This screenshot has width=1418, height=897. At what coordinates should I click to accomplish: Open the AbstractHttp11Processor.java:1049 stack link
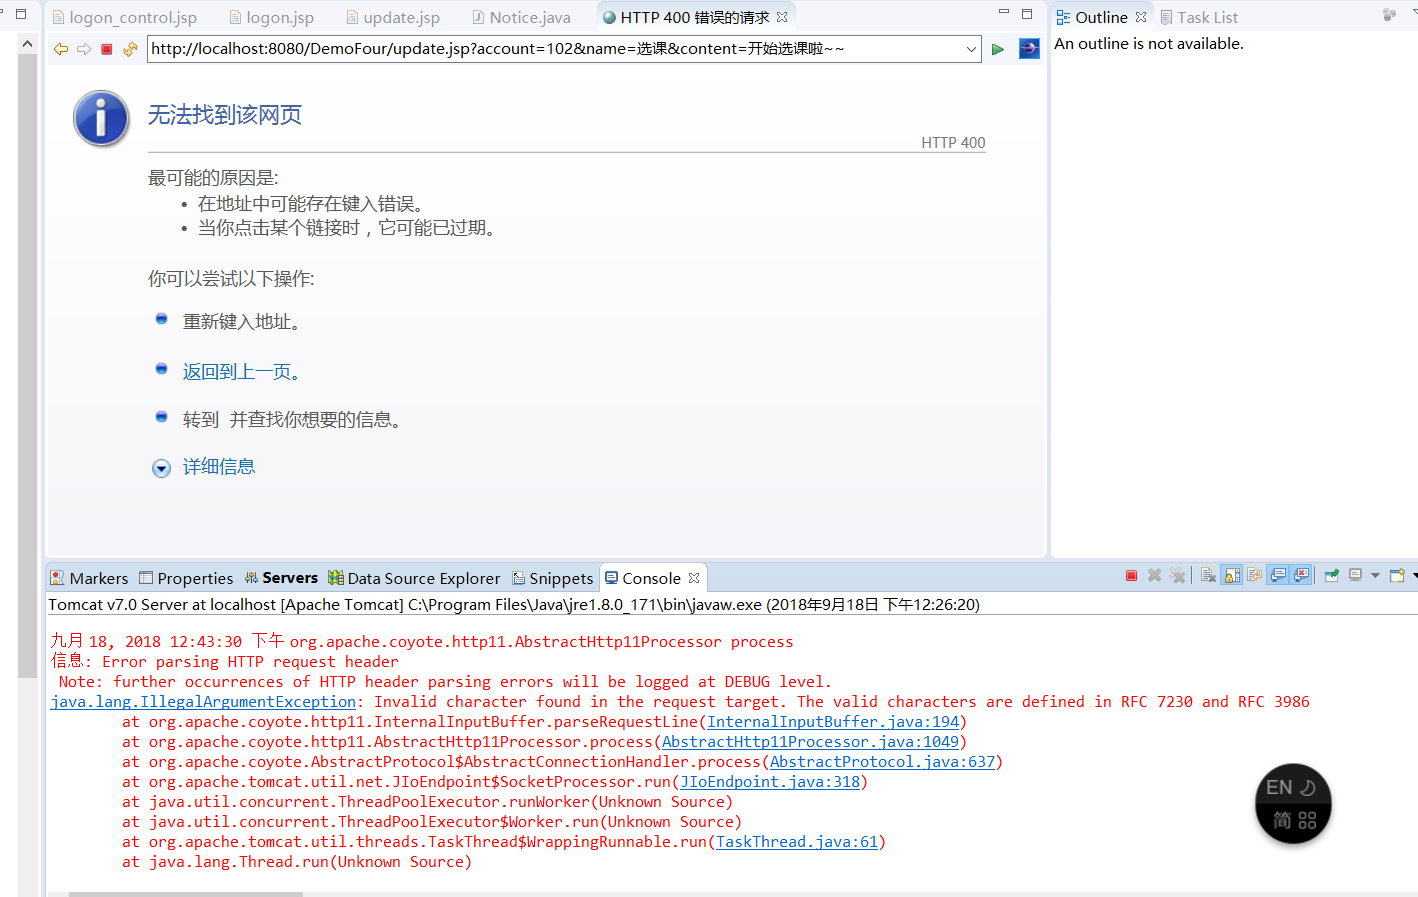pyautogui.click(x=811, y=742)
